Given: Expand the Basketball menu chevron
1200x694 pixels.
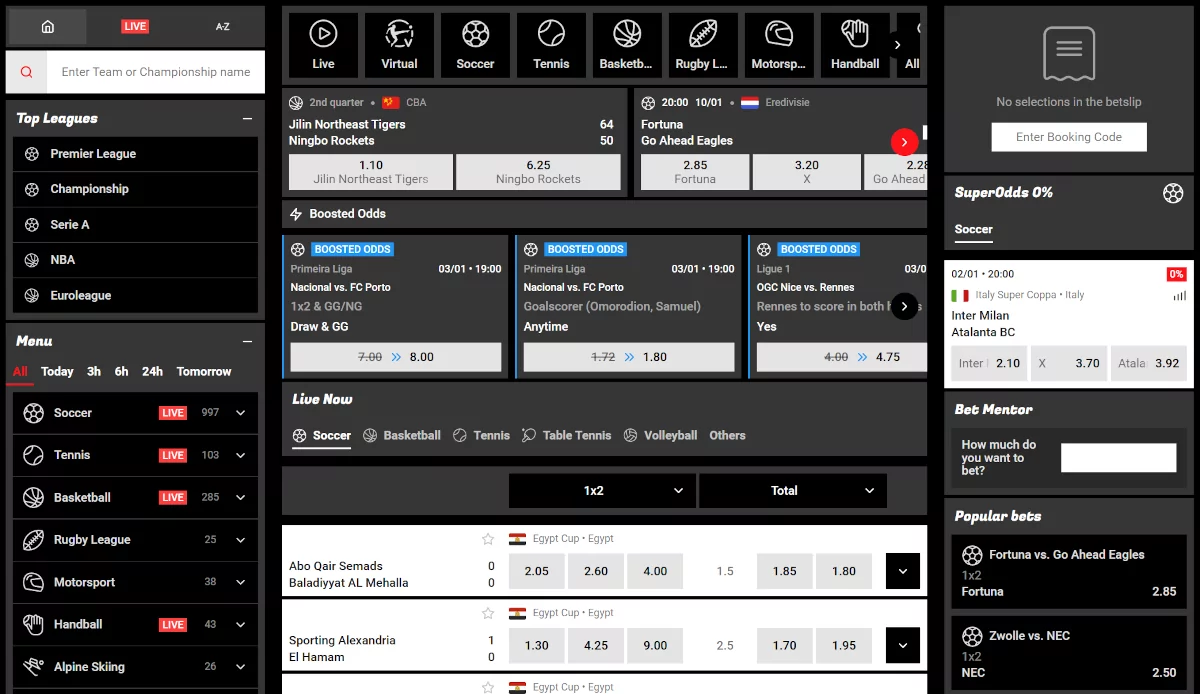Looking at the screenshot, I should [241, 497].
